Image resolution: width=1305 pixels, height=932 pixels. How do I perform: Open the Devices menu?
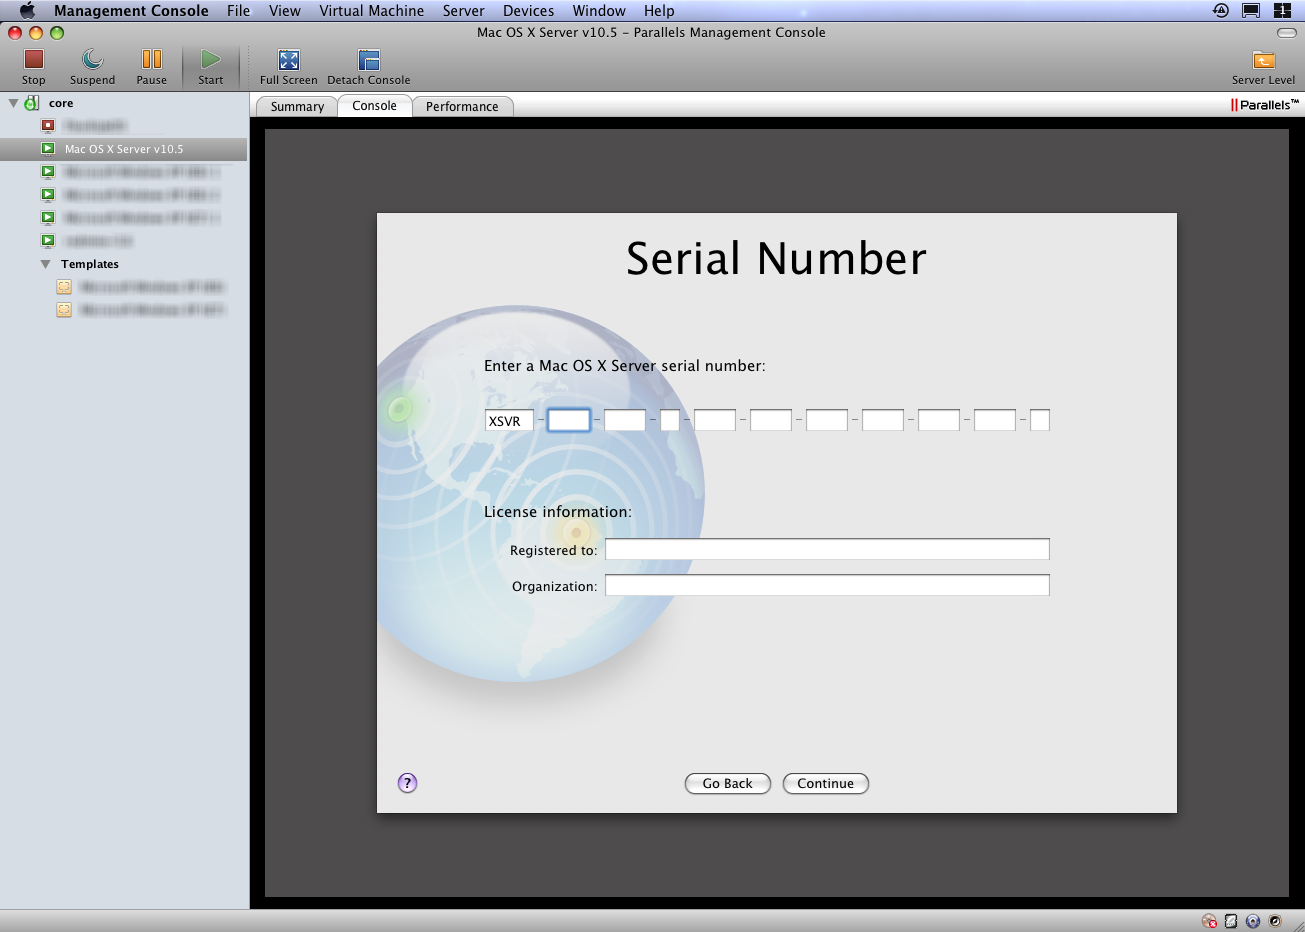[528, 11]
